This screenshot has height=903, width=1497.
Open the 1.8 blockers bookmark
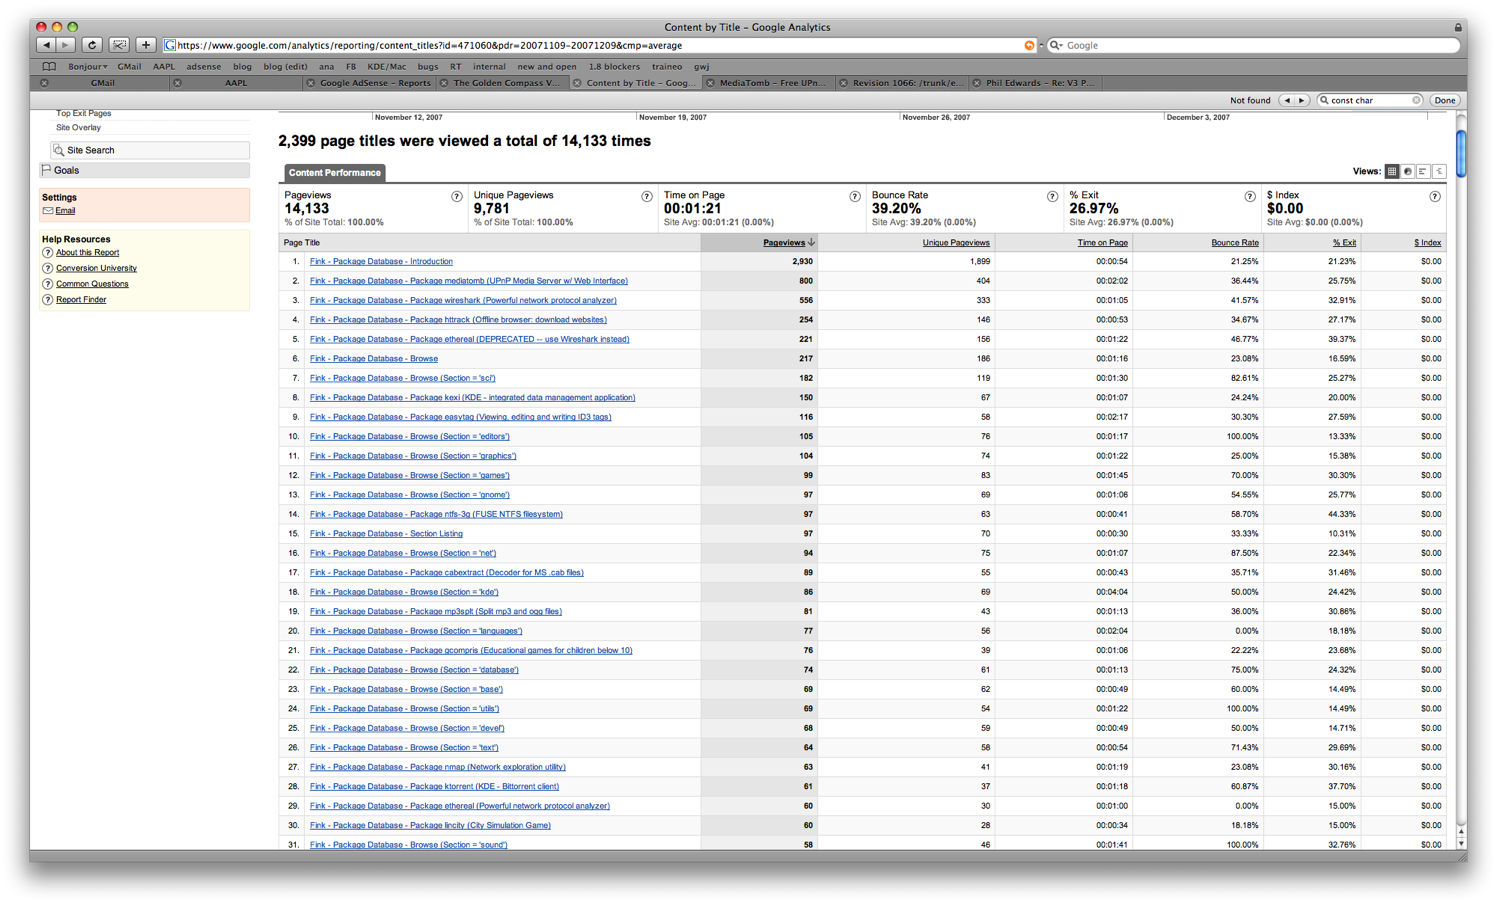coord(614,67)
